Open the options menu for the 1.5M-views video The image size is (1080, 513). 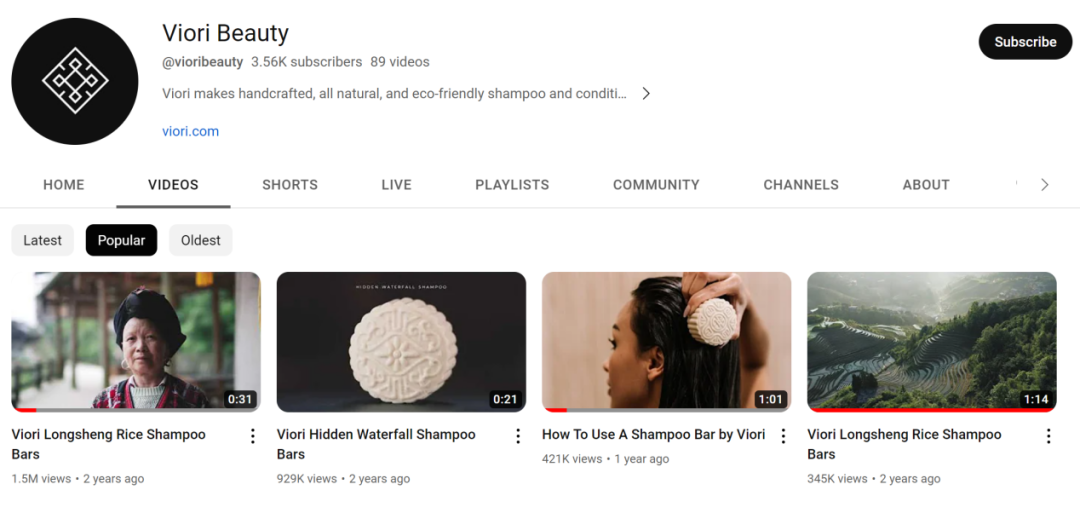point(253,436)
